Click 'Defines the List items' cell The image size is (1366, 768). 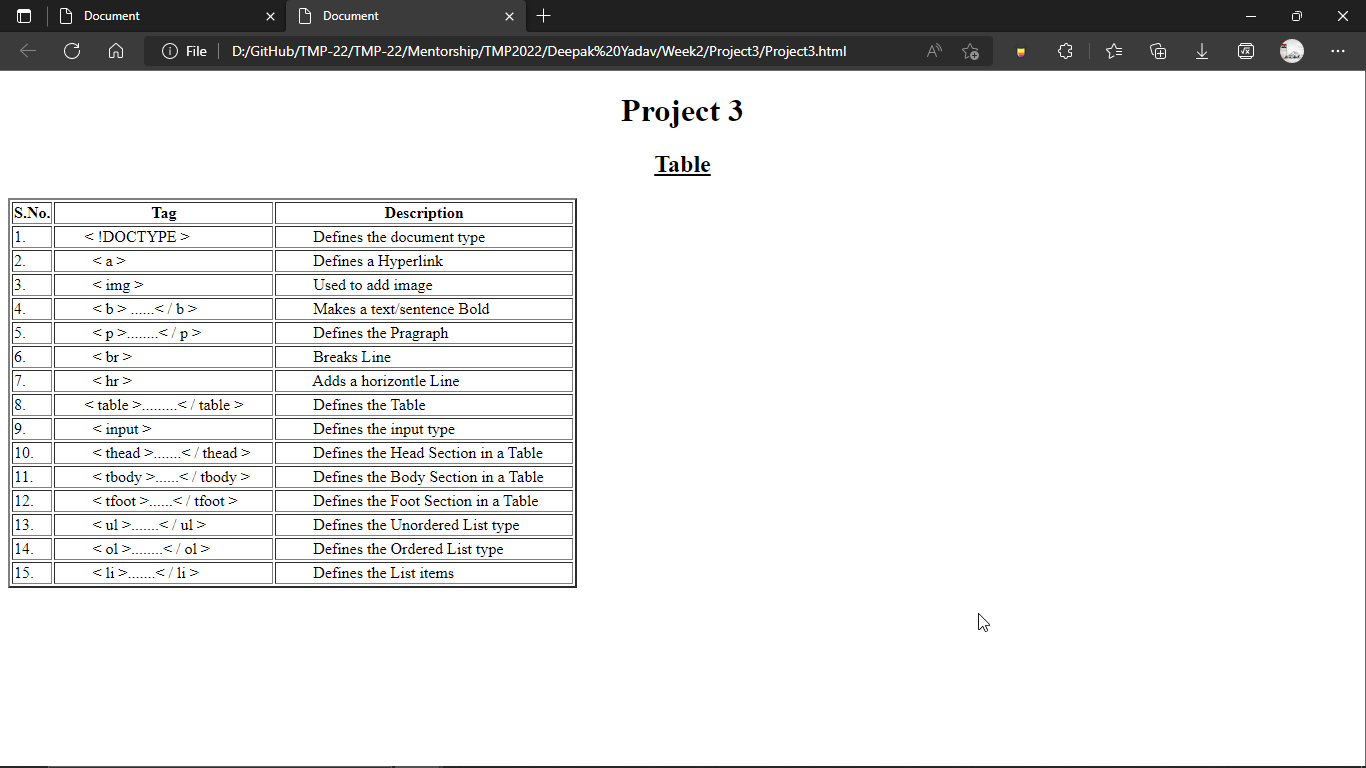[x=424, y=573]
